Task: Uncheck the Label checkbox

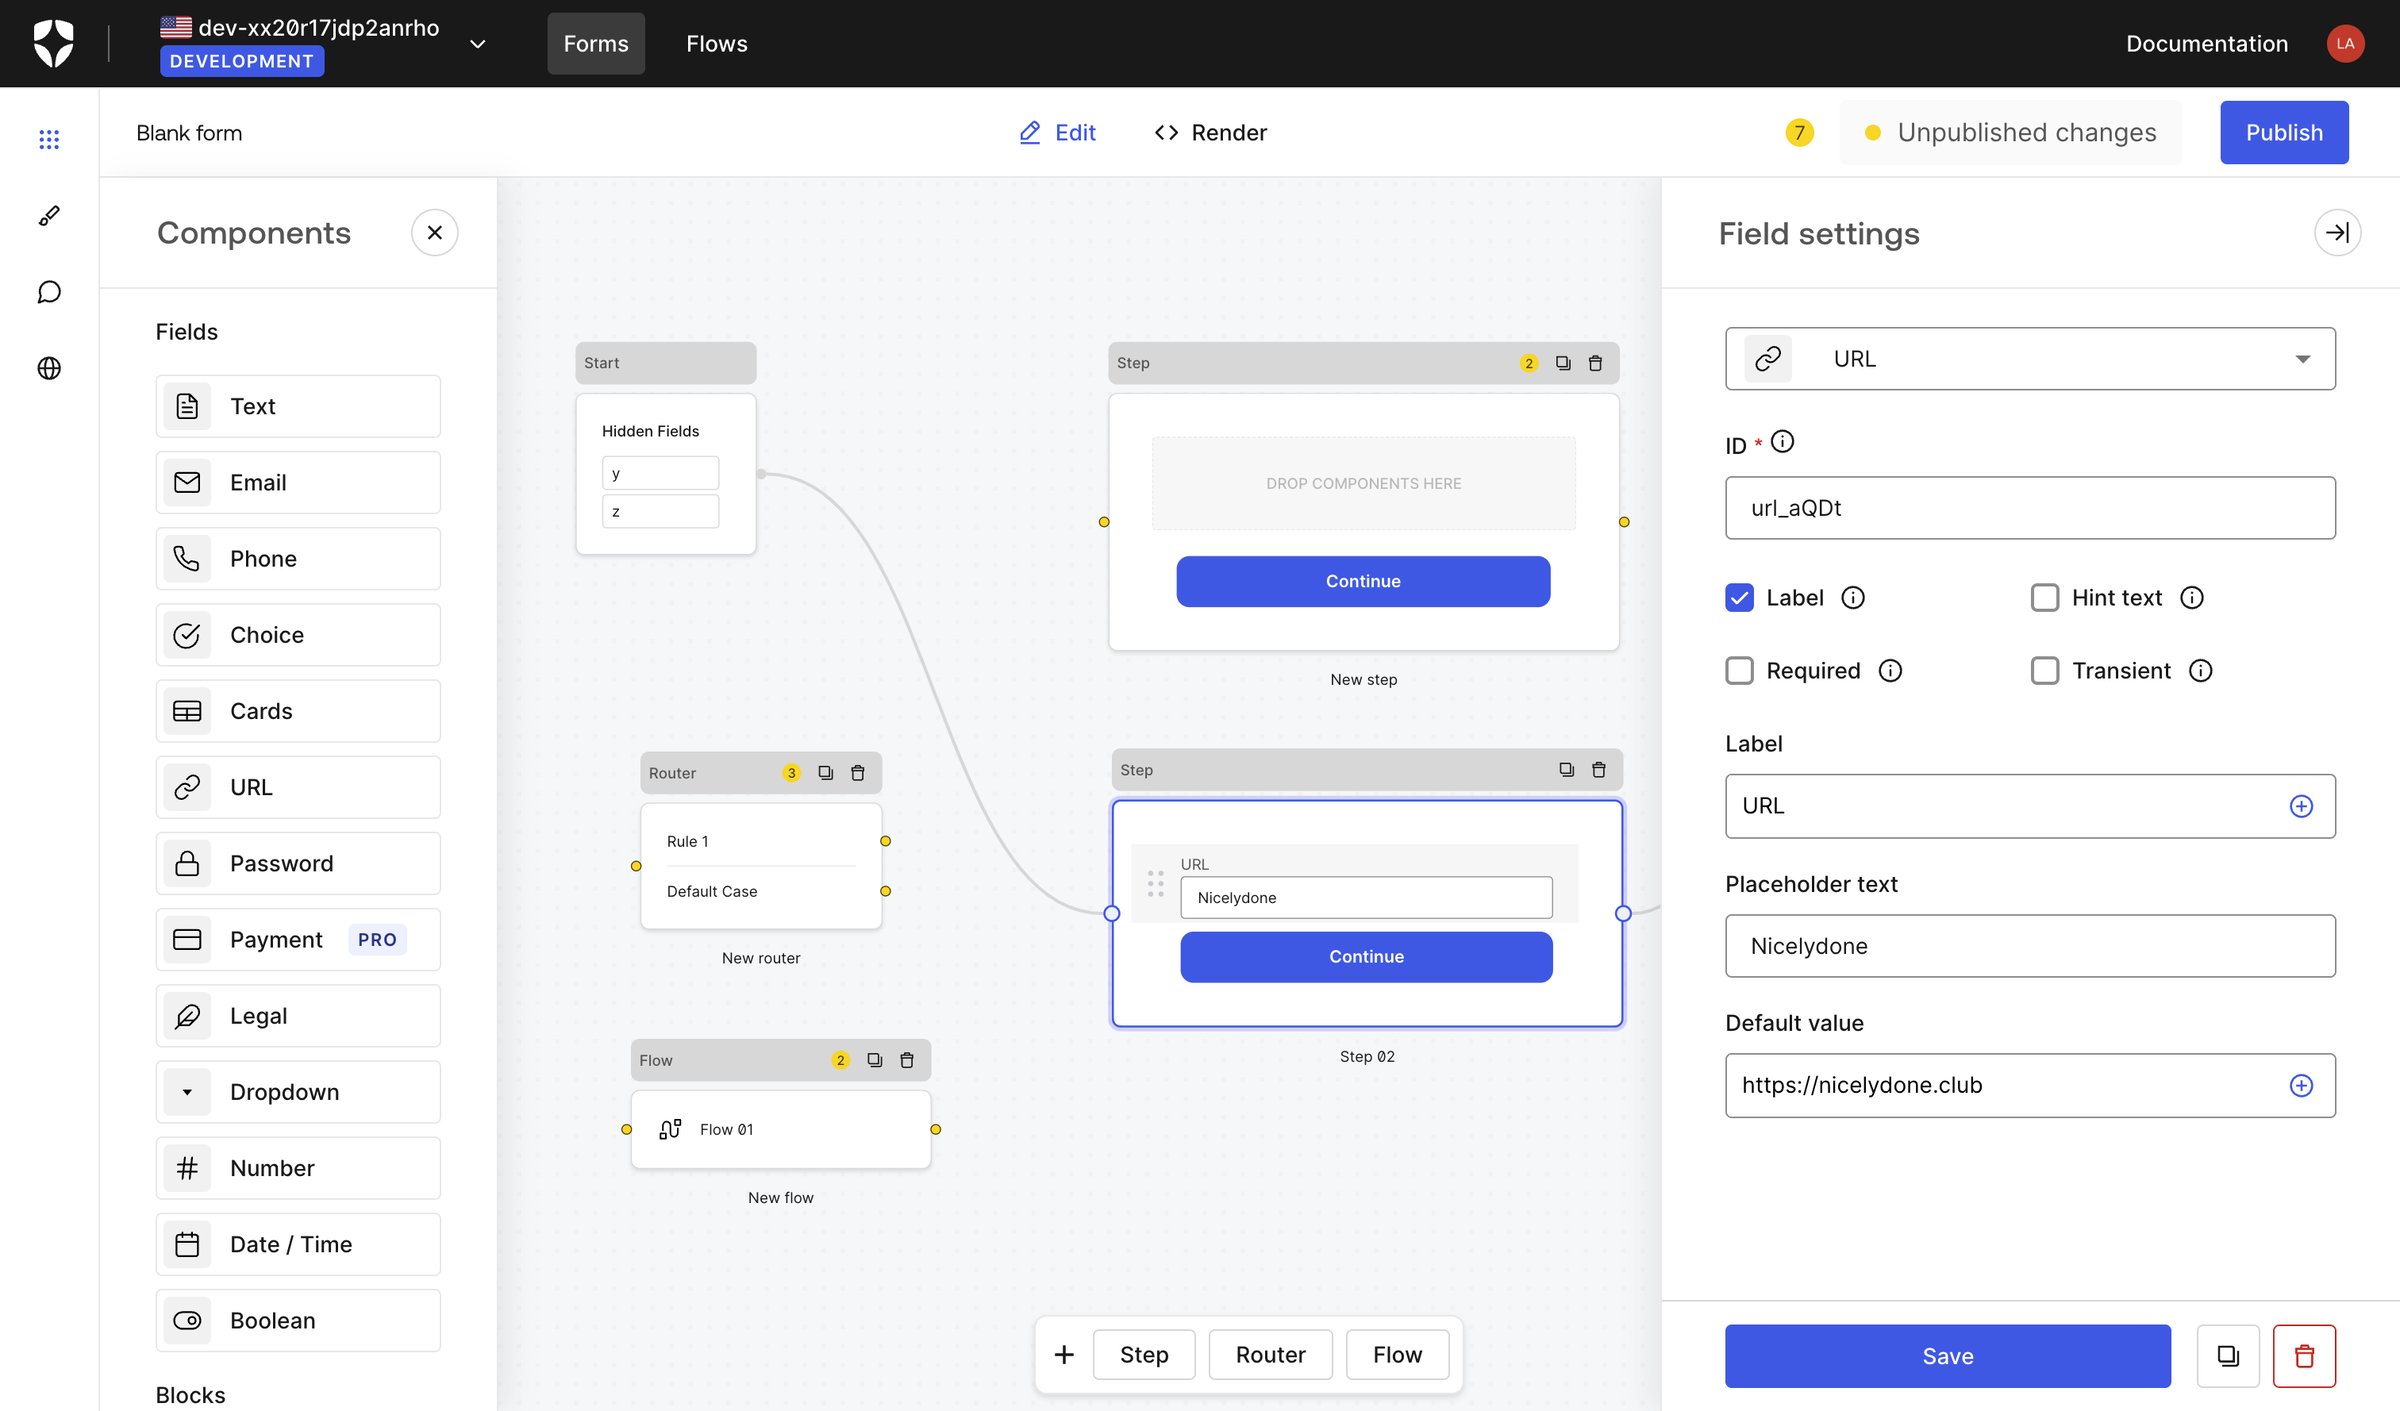Action: (1739, 597)
